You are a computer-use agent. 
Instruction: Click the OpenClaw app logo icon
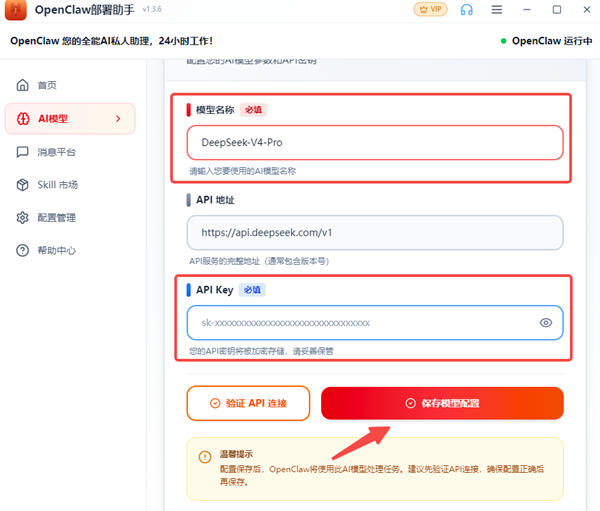click(16, 10)
